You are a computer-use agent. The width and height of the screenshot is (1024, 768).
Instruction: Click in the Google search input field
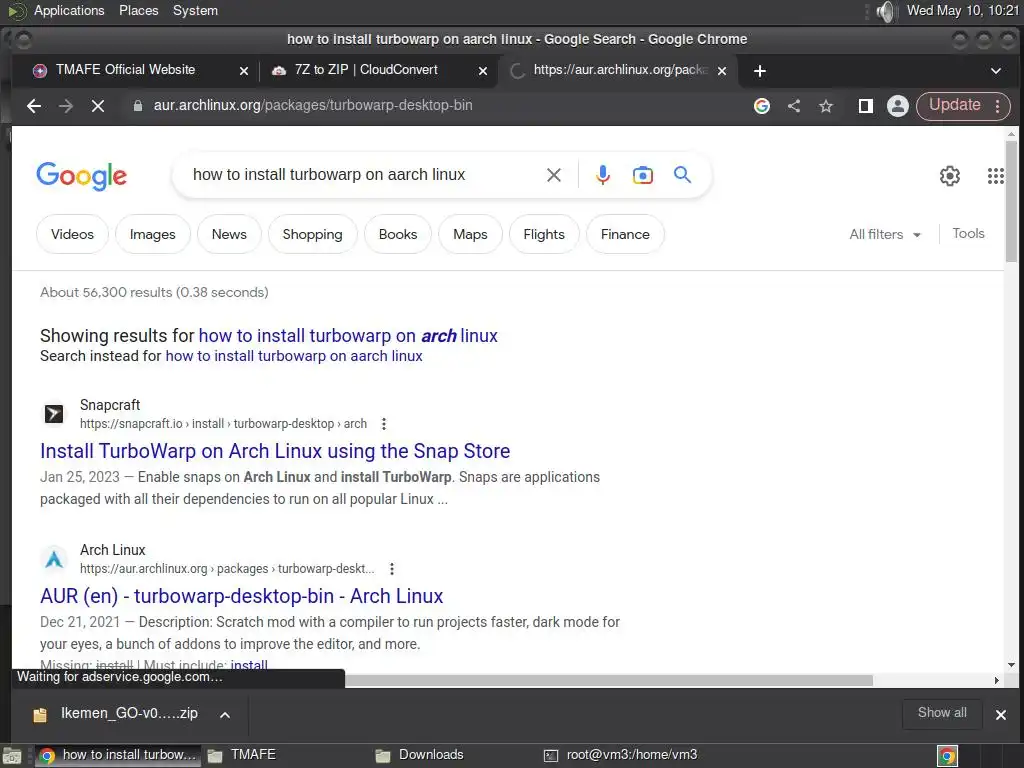pos(362,175)
